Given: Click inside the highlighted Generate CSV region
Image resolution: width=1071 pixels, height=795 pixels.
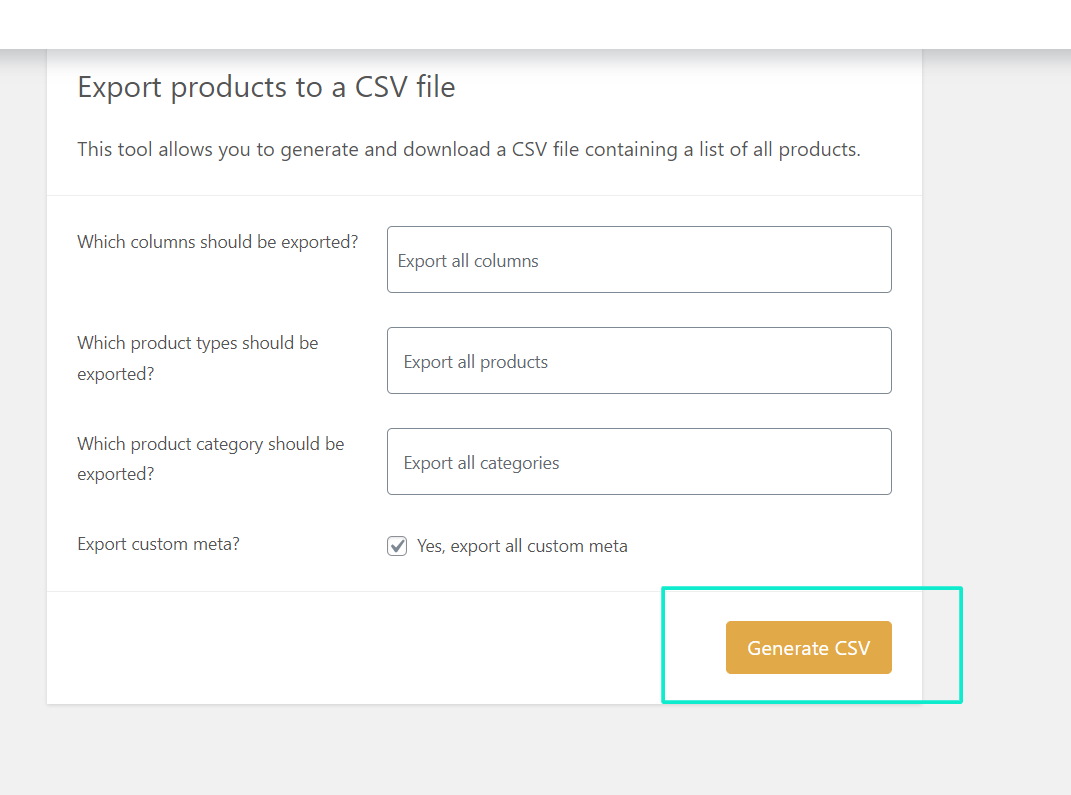Looking at the screenshot, I should (x=808, y=647).
